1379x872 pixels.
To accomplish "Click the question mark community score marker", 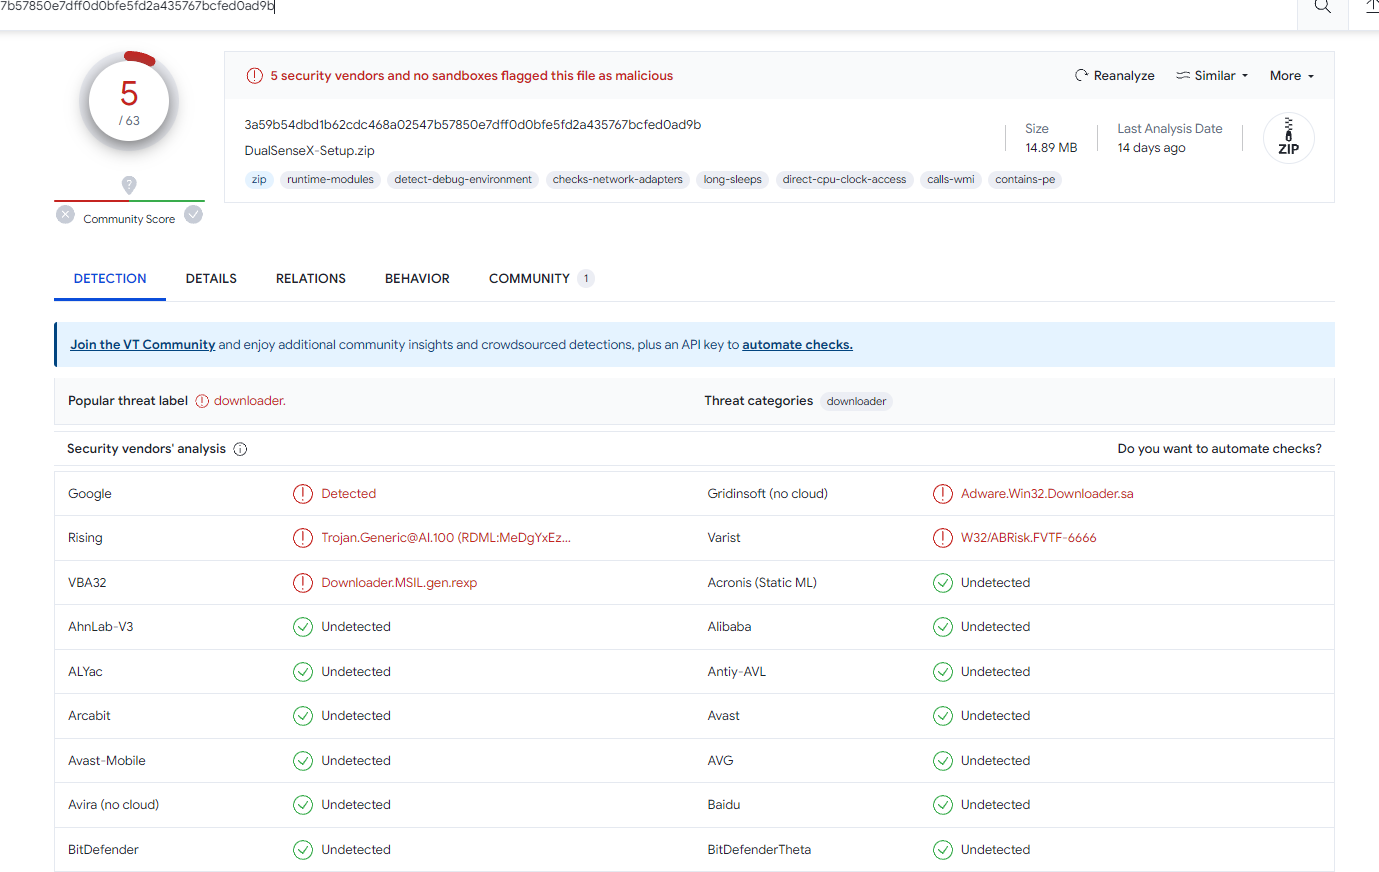I will 129,184.
